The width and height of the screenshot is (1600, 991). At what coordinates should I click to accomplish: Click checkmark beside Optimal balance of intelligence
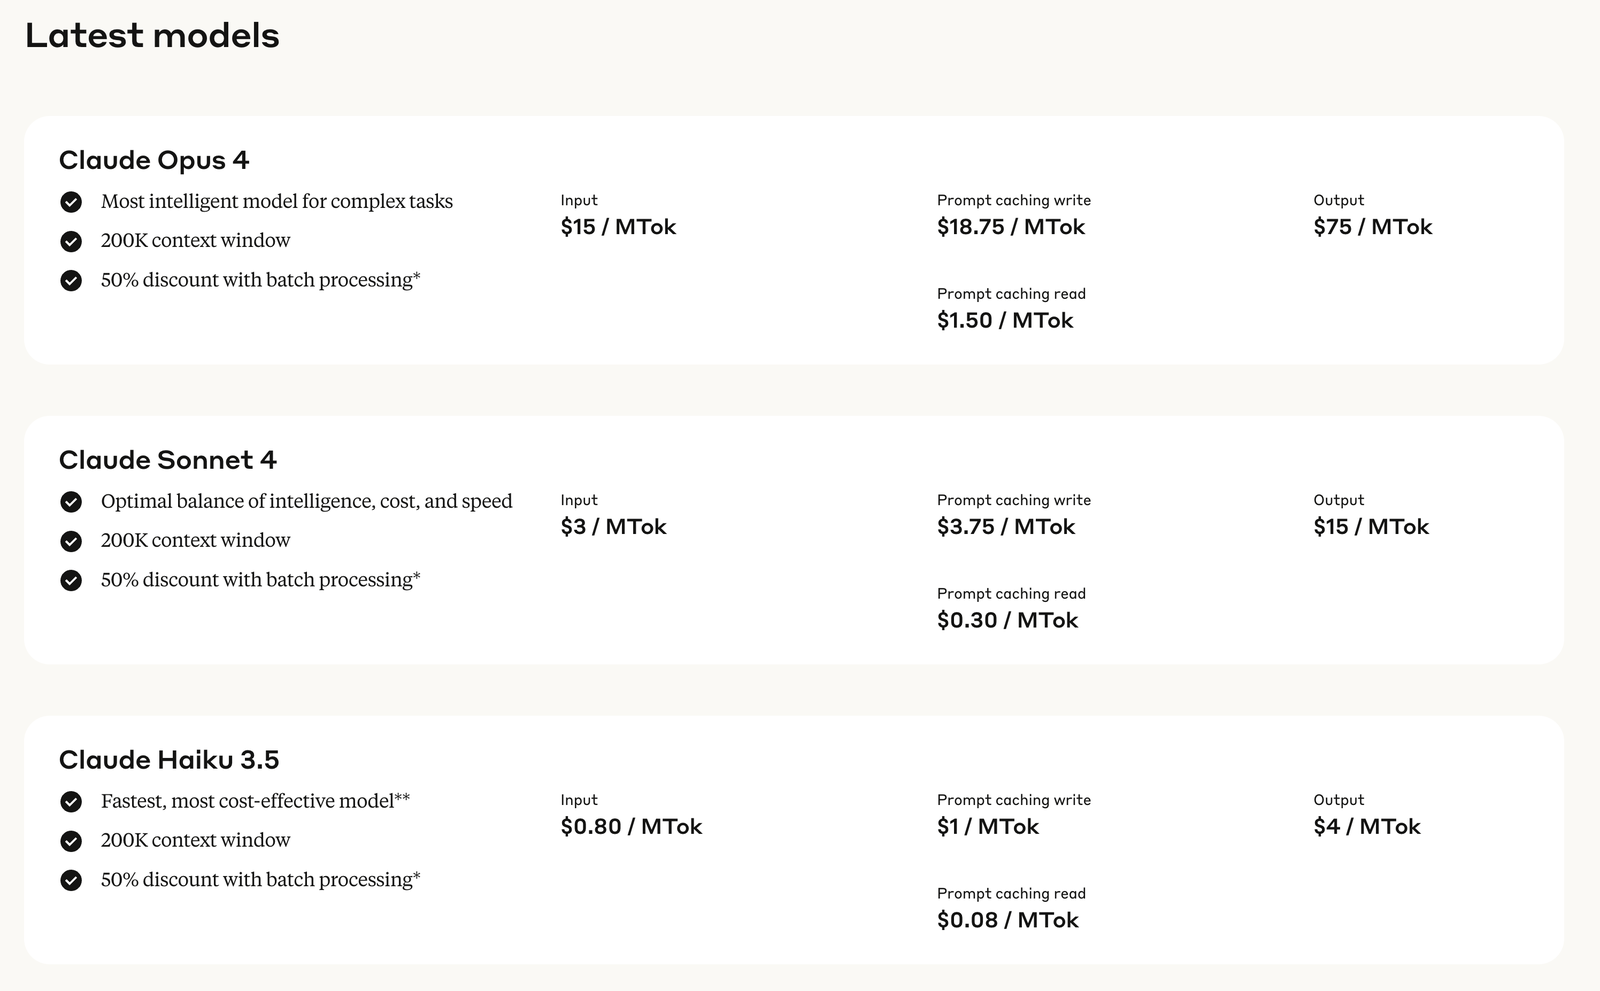[x=71, y=502]
